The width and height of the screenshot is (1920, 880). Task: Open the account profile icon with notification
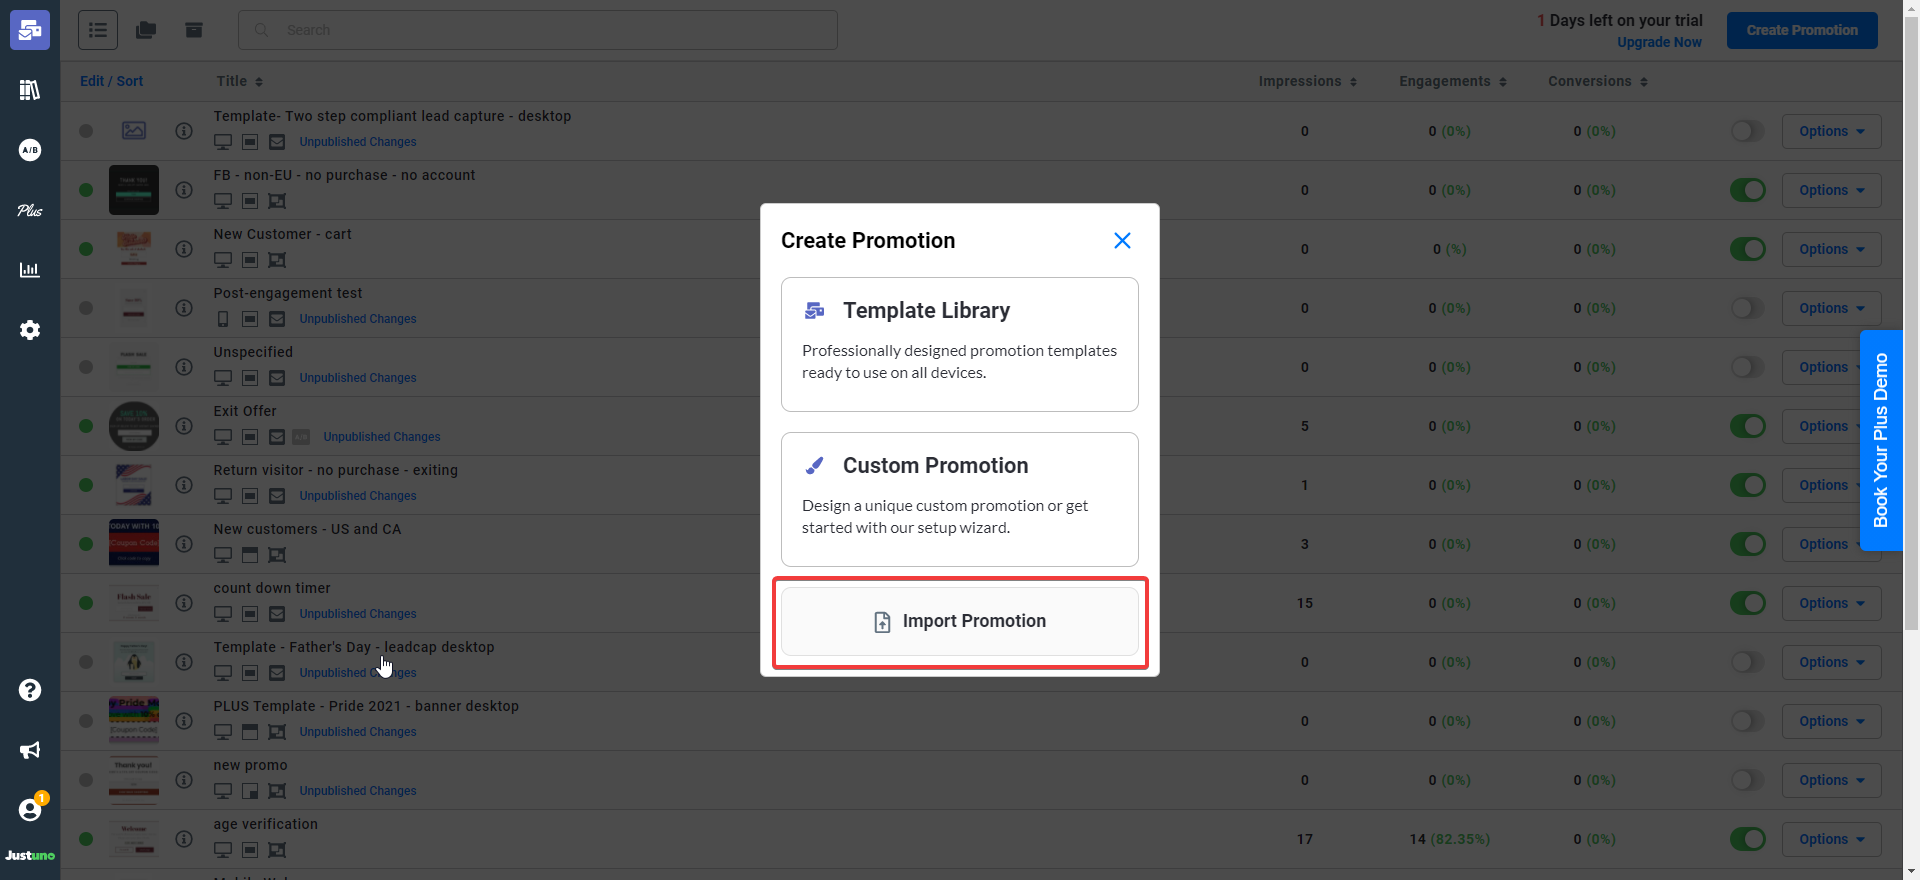click(30, 810)
